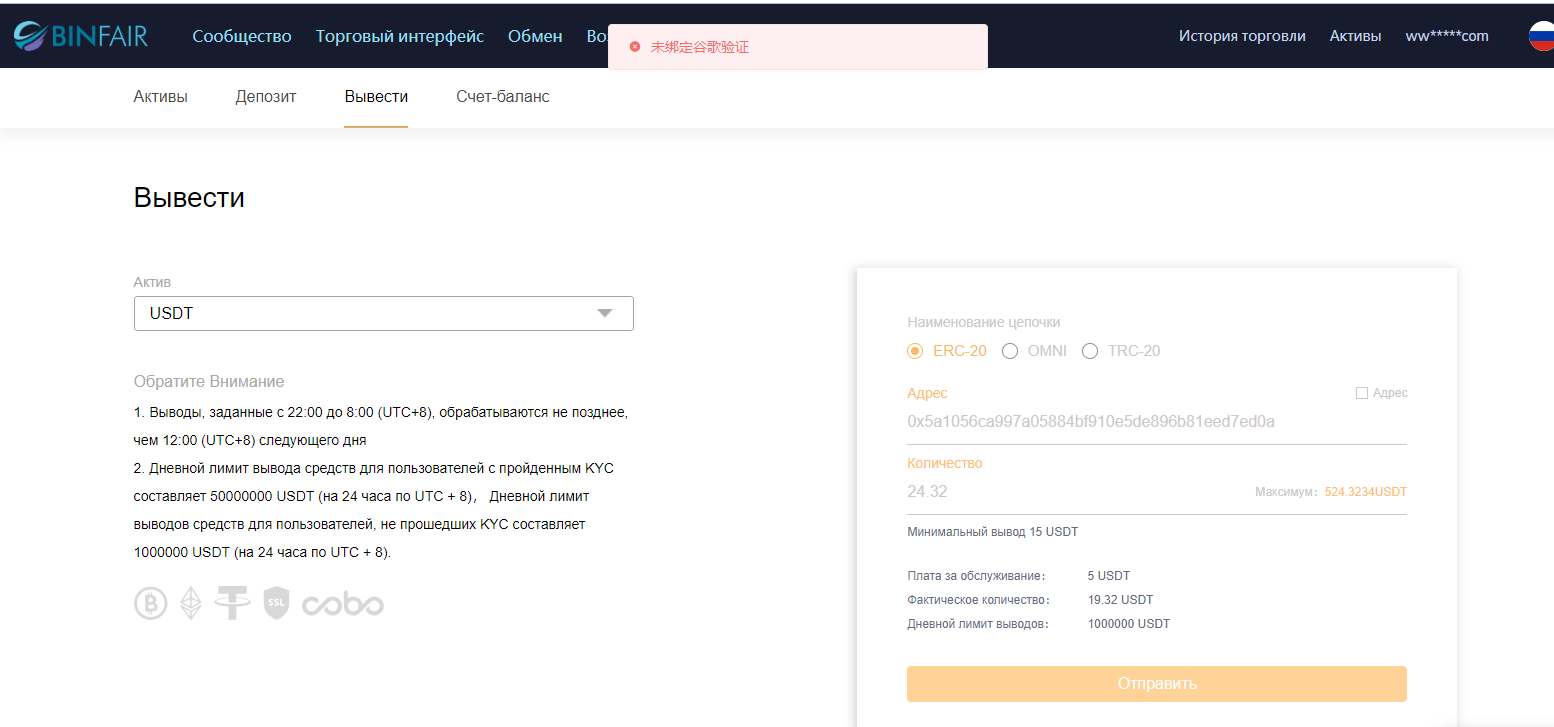Switch to the Активы tab

[160, 96]
